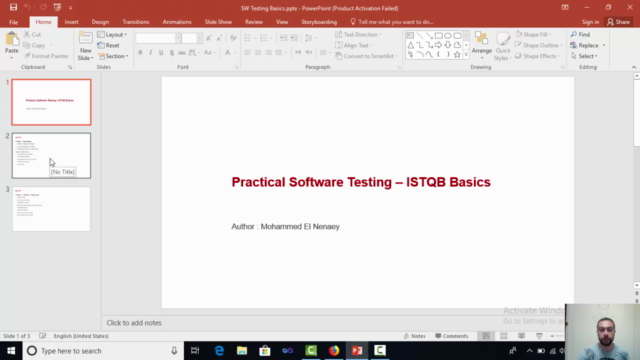640x360 pixels.
Task: Open Task View on the taskbar
Action: [x=195, y=351]
